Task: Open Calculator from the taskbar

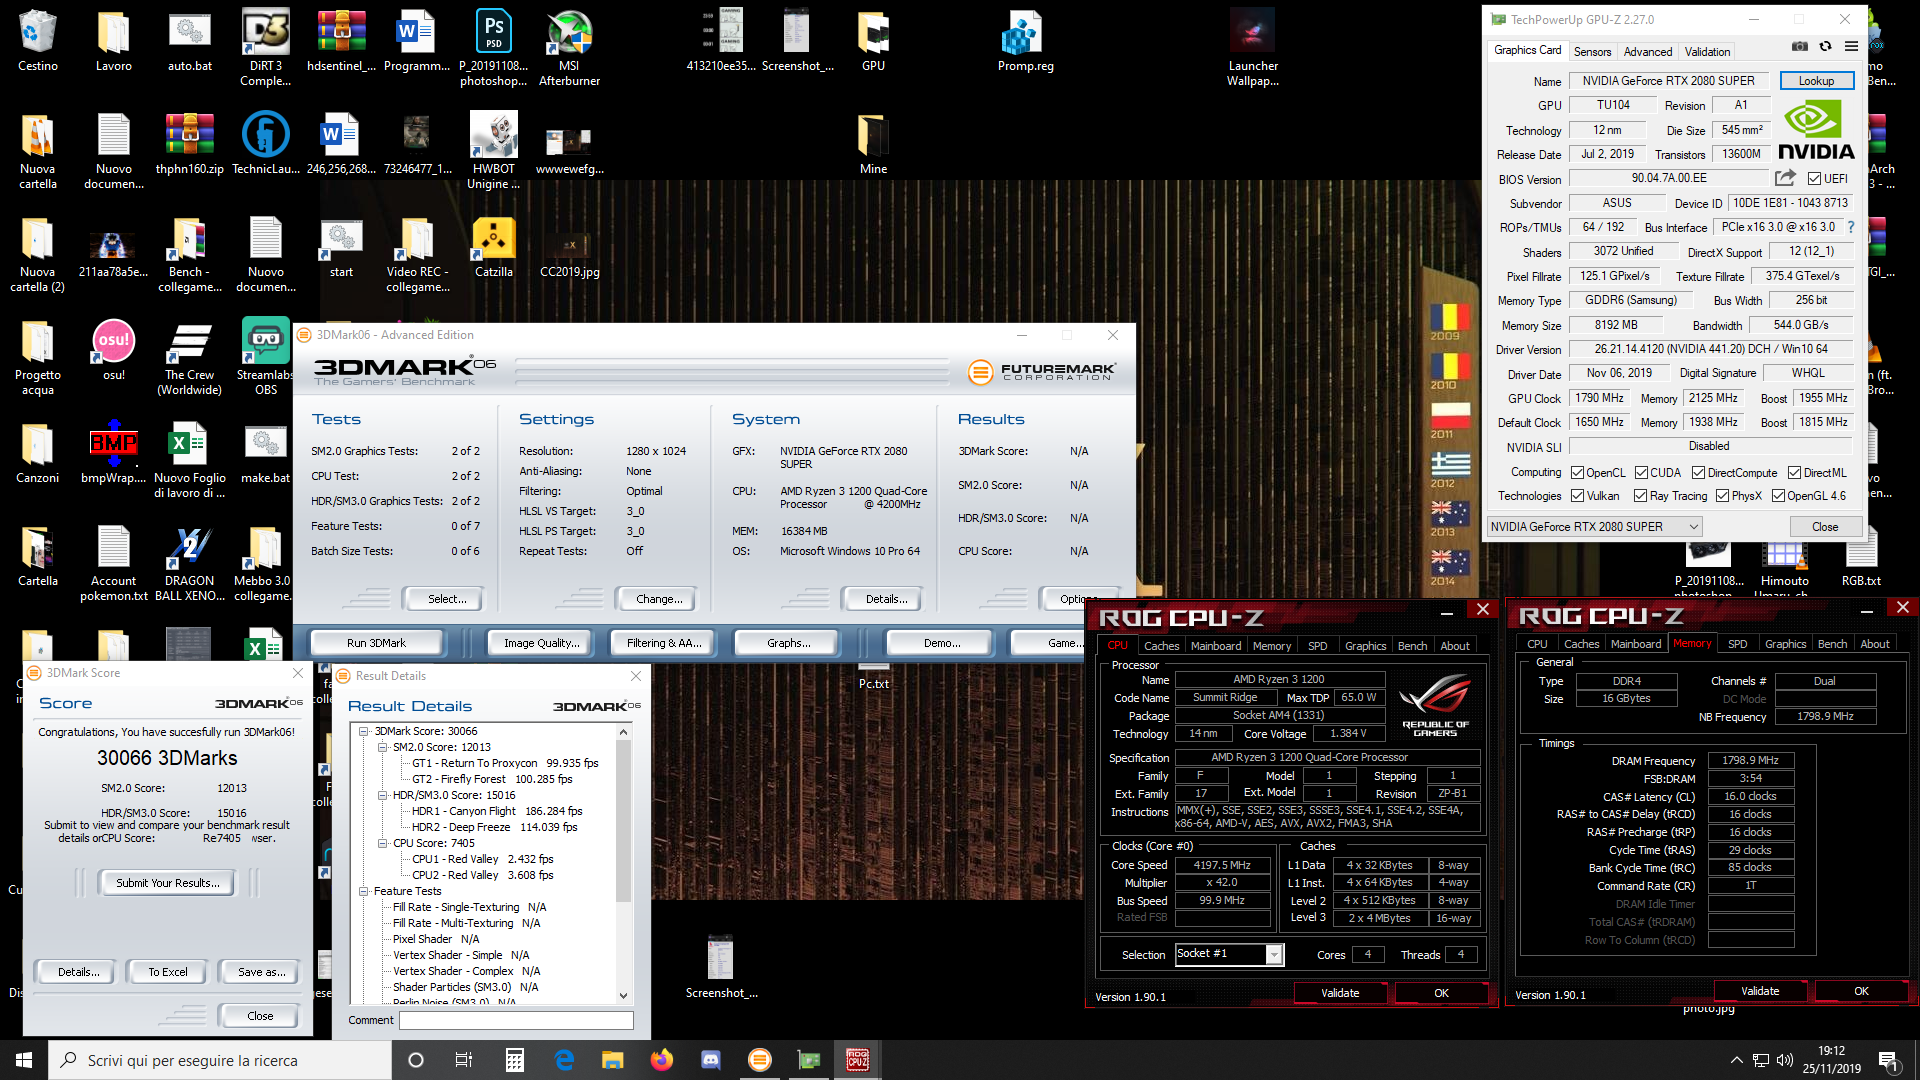Action: tap(515, 1060)
